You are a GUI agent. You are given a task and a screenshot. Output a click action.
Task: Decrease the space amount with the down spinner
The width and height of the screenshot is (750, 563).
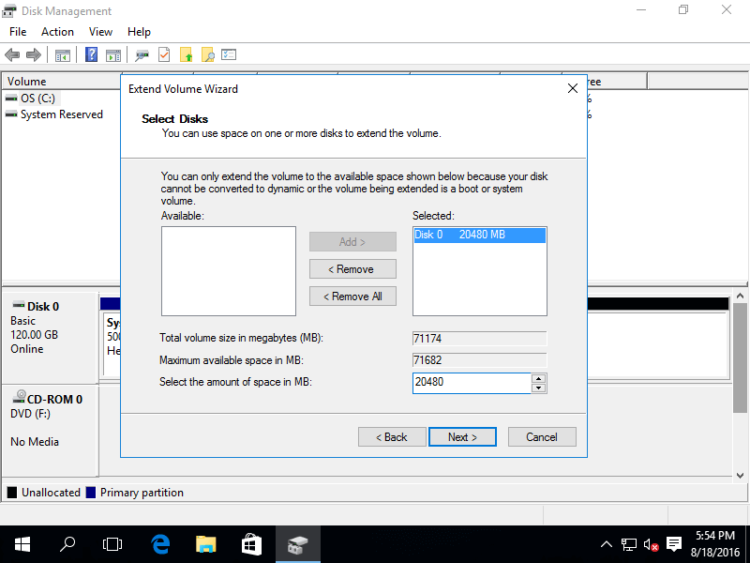point(539,388)
